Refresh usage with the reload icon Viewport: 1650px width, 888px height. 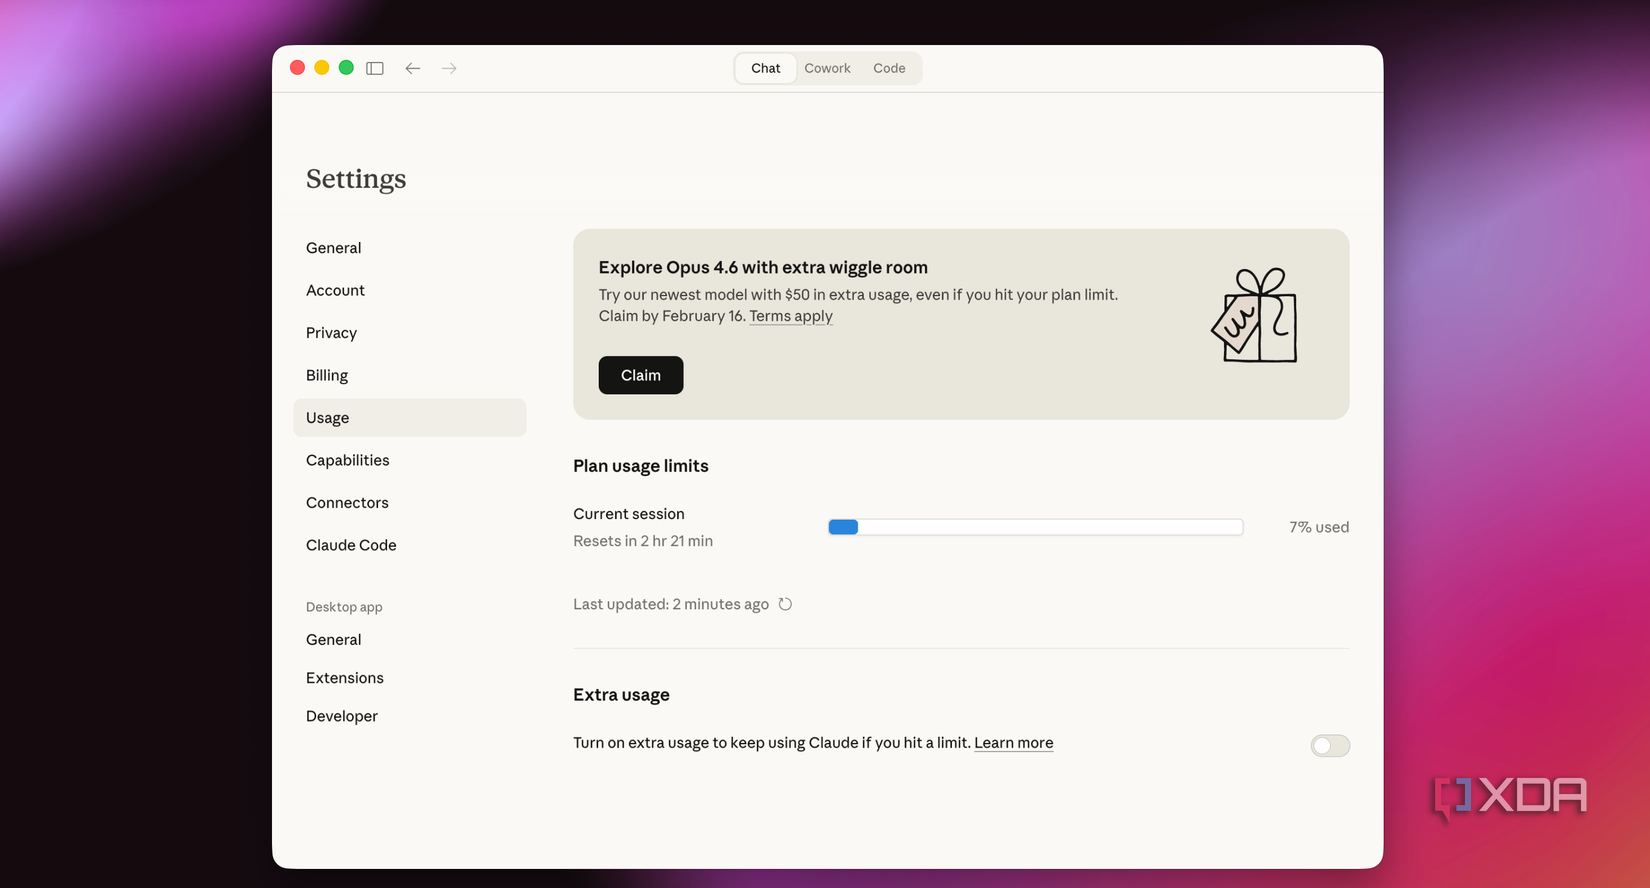tap(785, 604)
